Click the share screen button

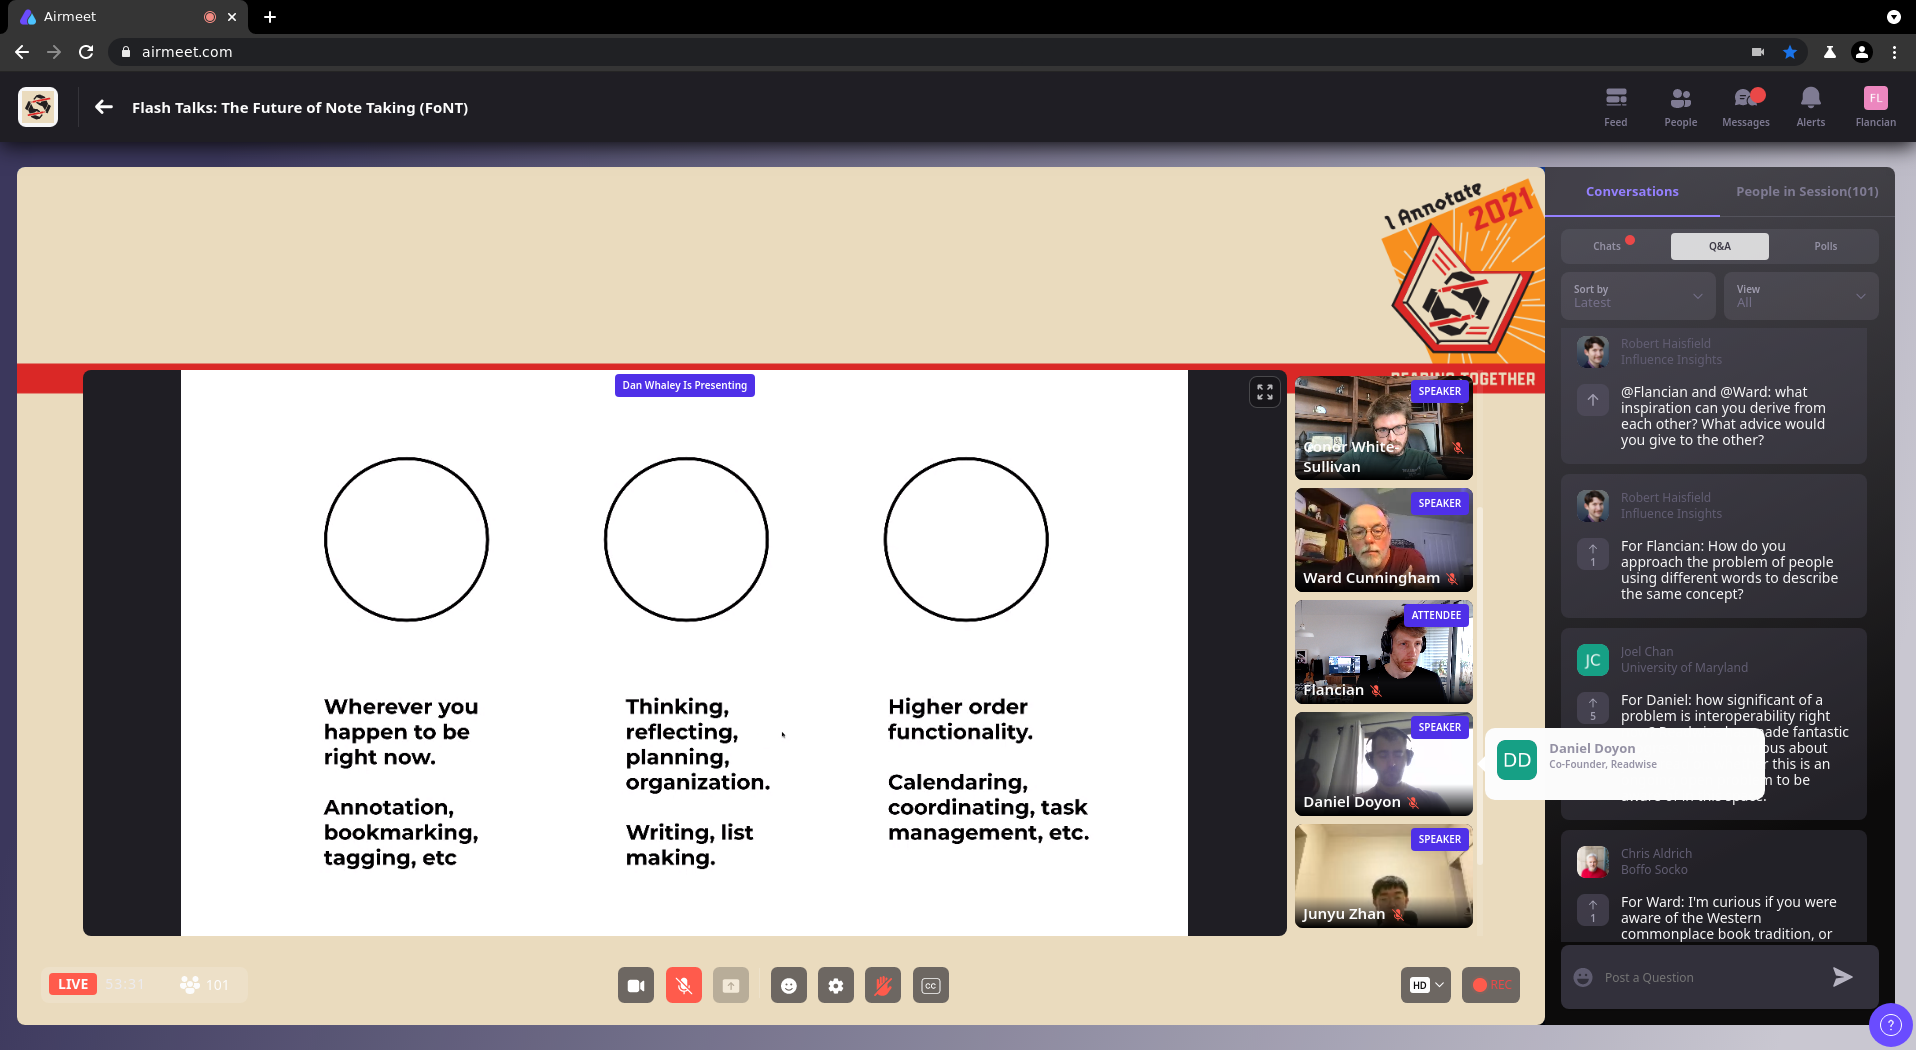tap(731, 985)
